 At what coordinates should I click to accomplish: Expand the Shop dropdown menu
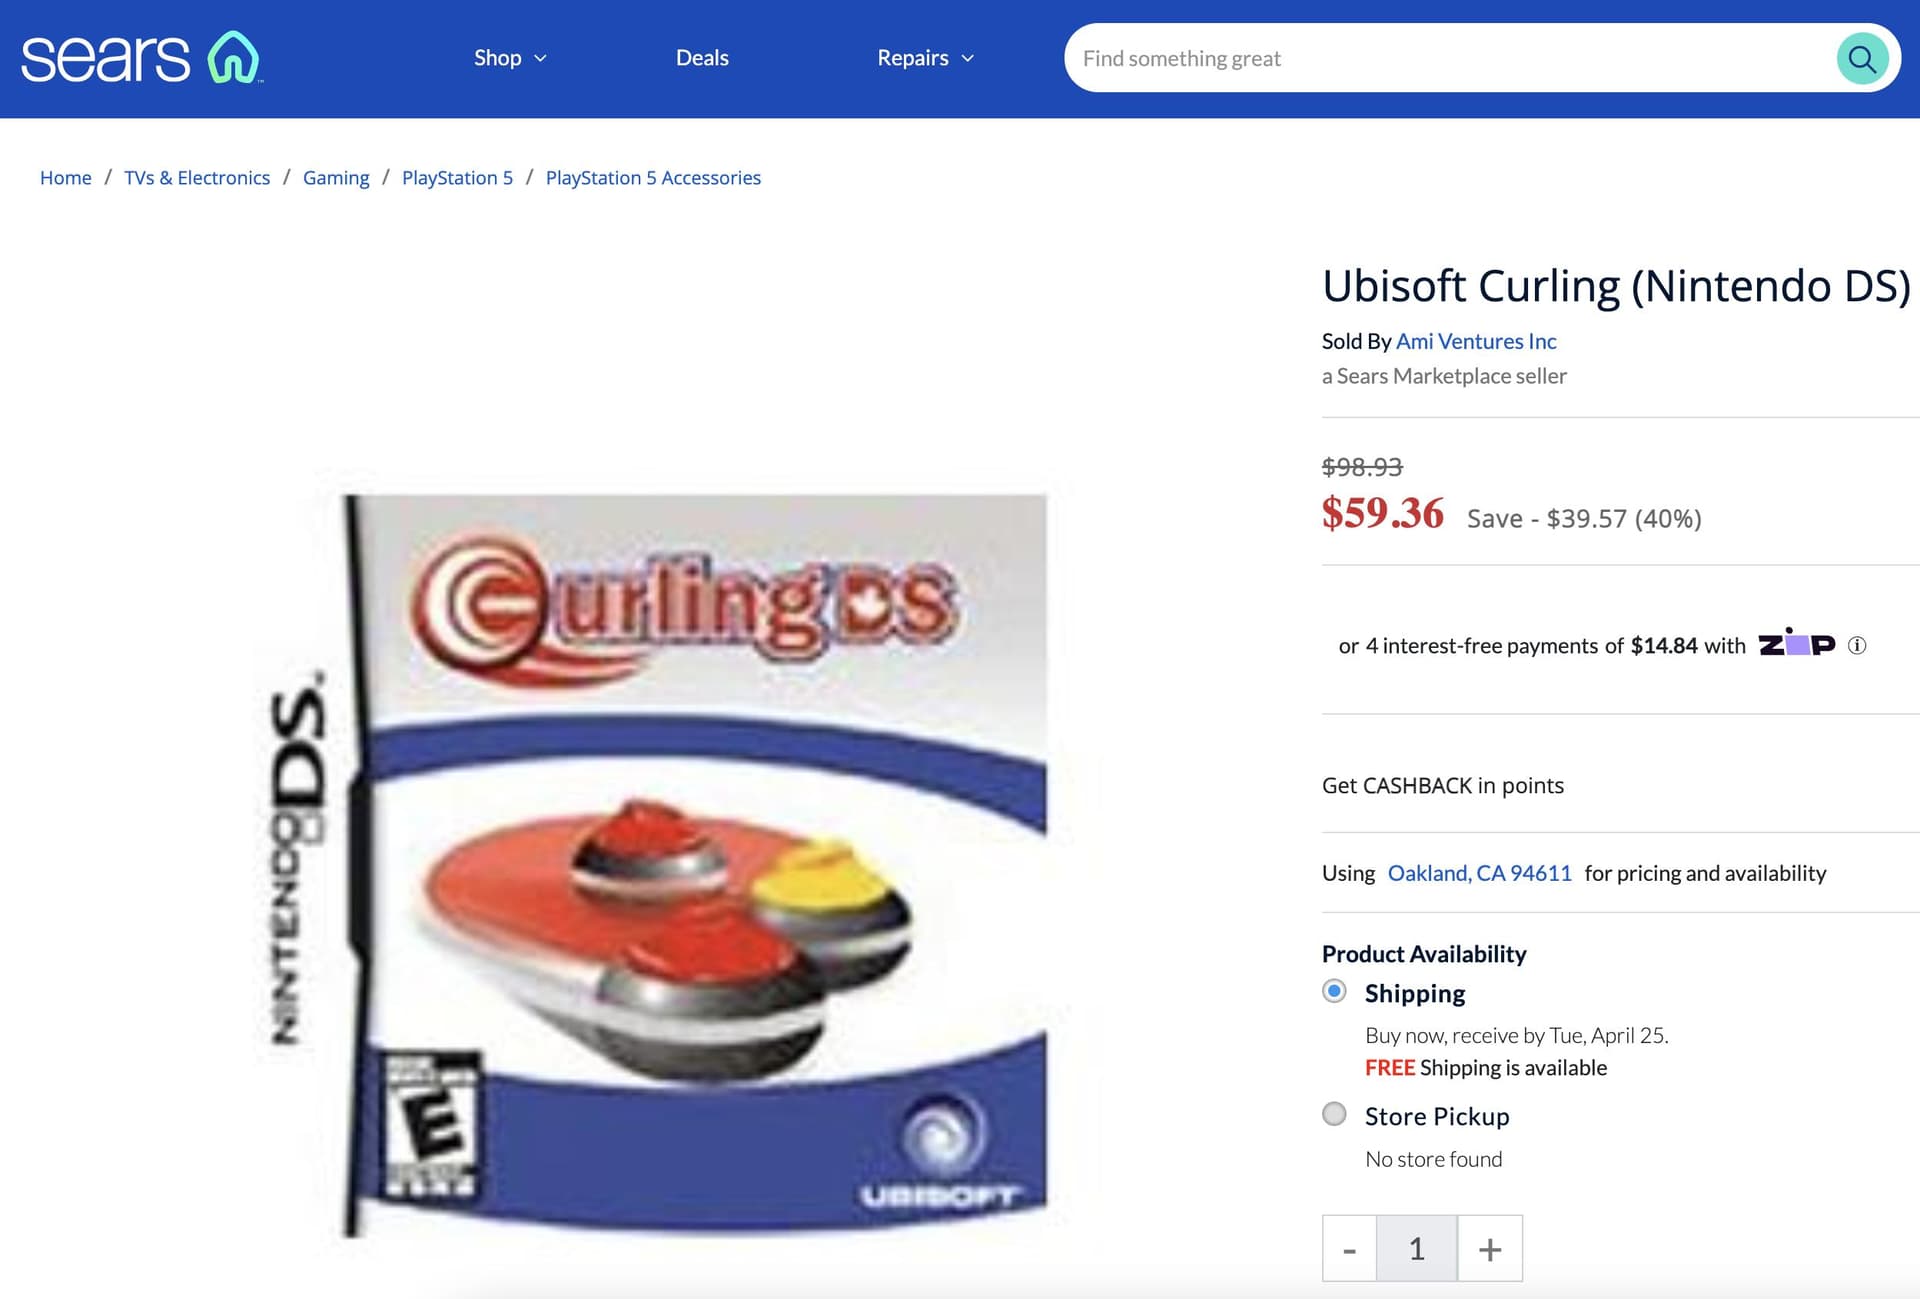pyautogui.click(x=510, y=58)
